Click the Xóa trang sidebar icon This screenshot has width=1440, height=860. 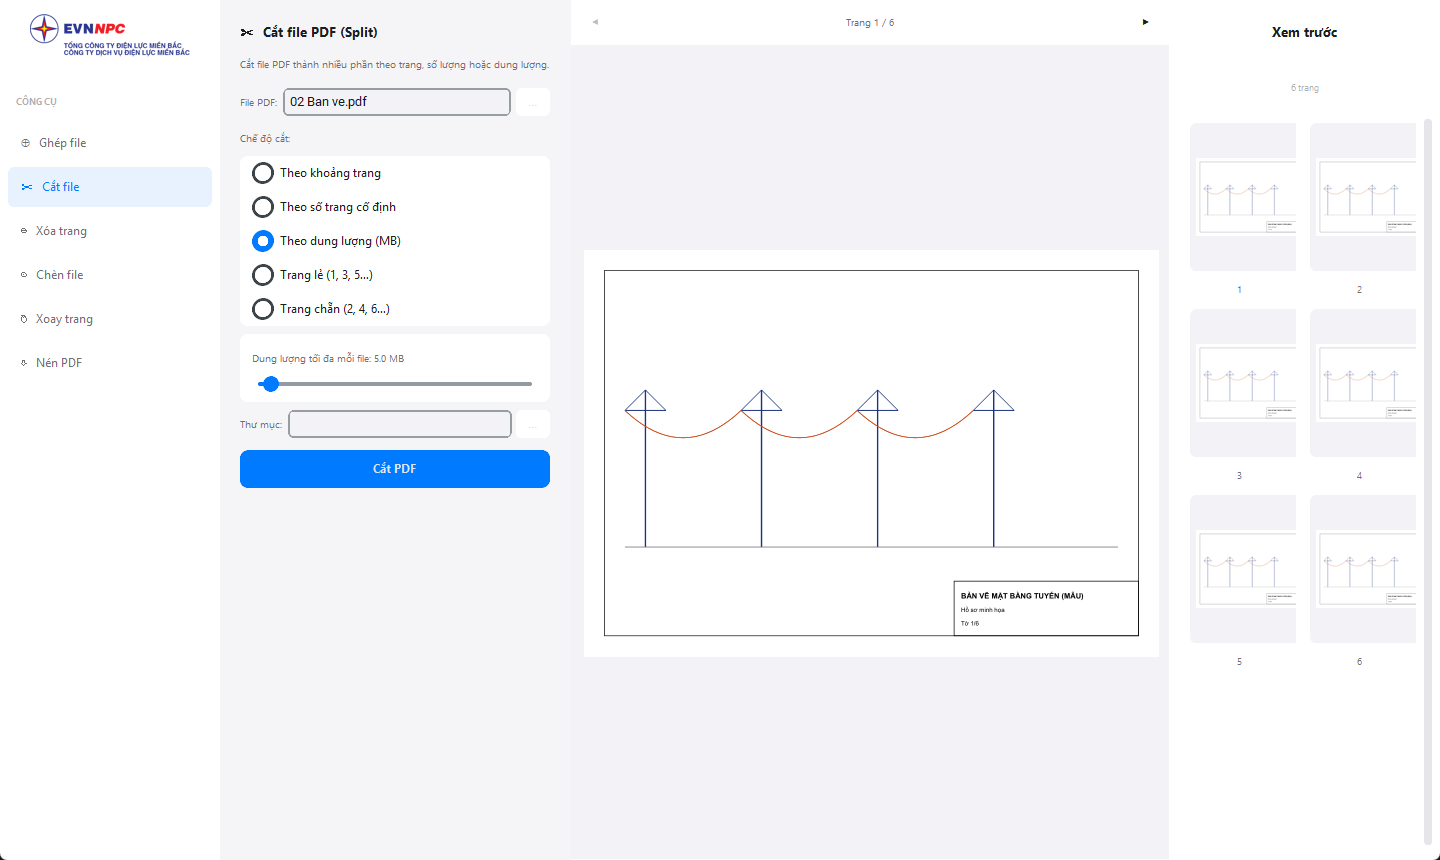point(24,231)
